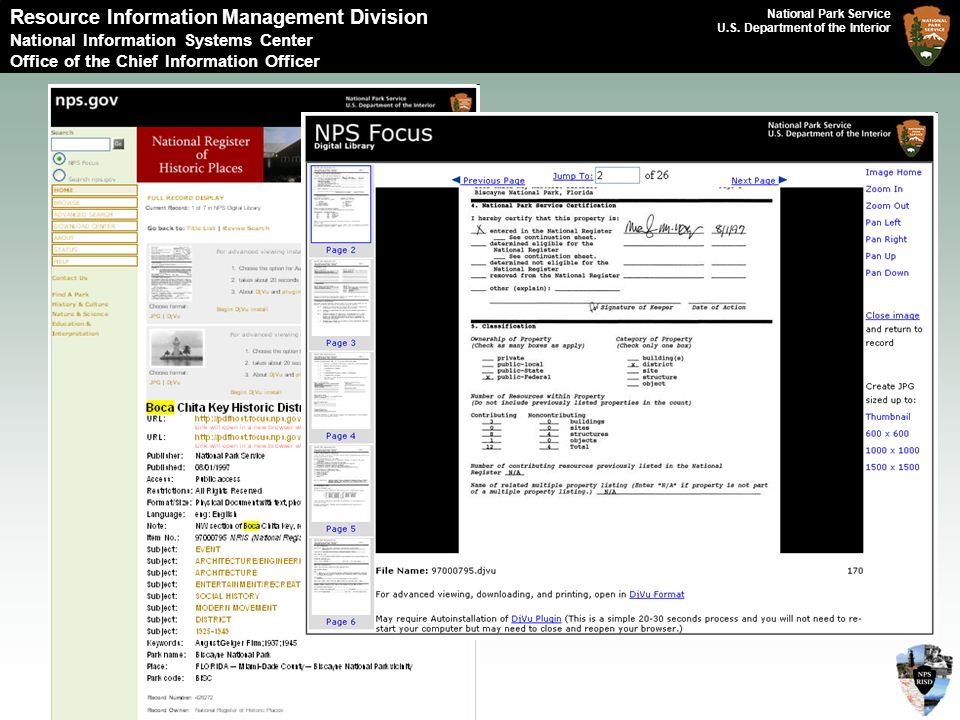Image resolution: width=960 pixels, height=720 pixels.
Task: Click NPS arrowhead logo in NPS Focus header
Action: (911, 138)
